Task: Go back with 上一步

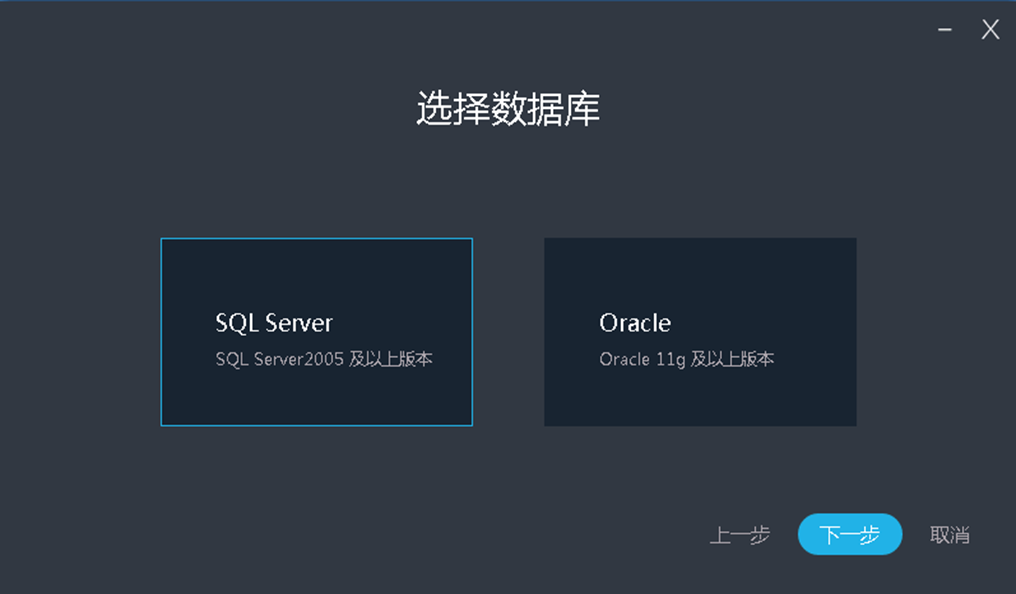Action: tap(740, 535)
